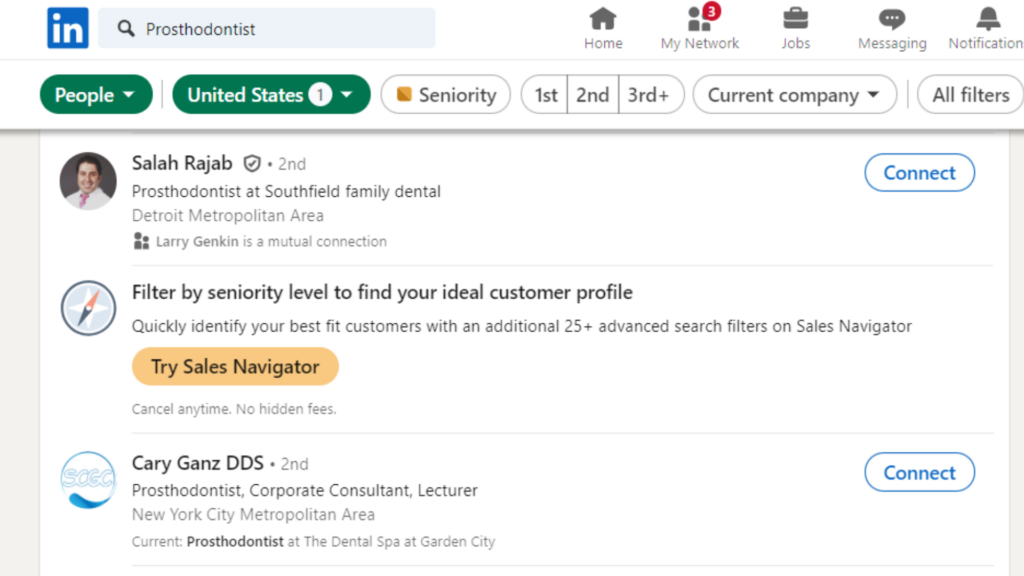The image size is (1024, 576).
Task: Open the LinkedIn home feed via Home icon
Action: click(603, 22)
